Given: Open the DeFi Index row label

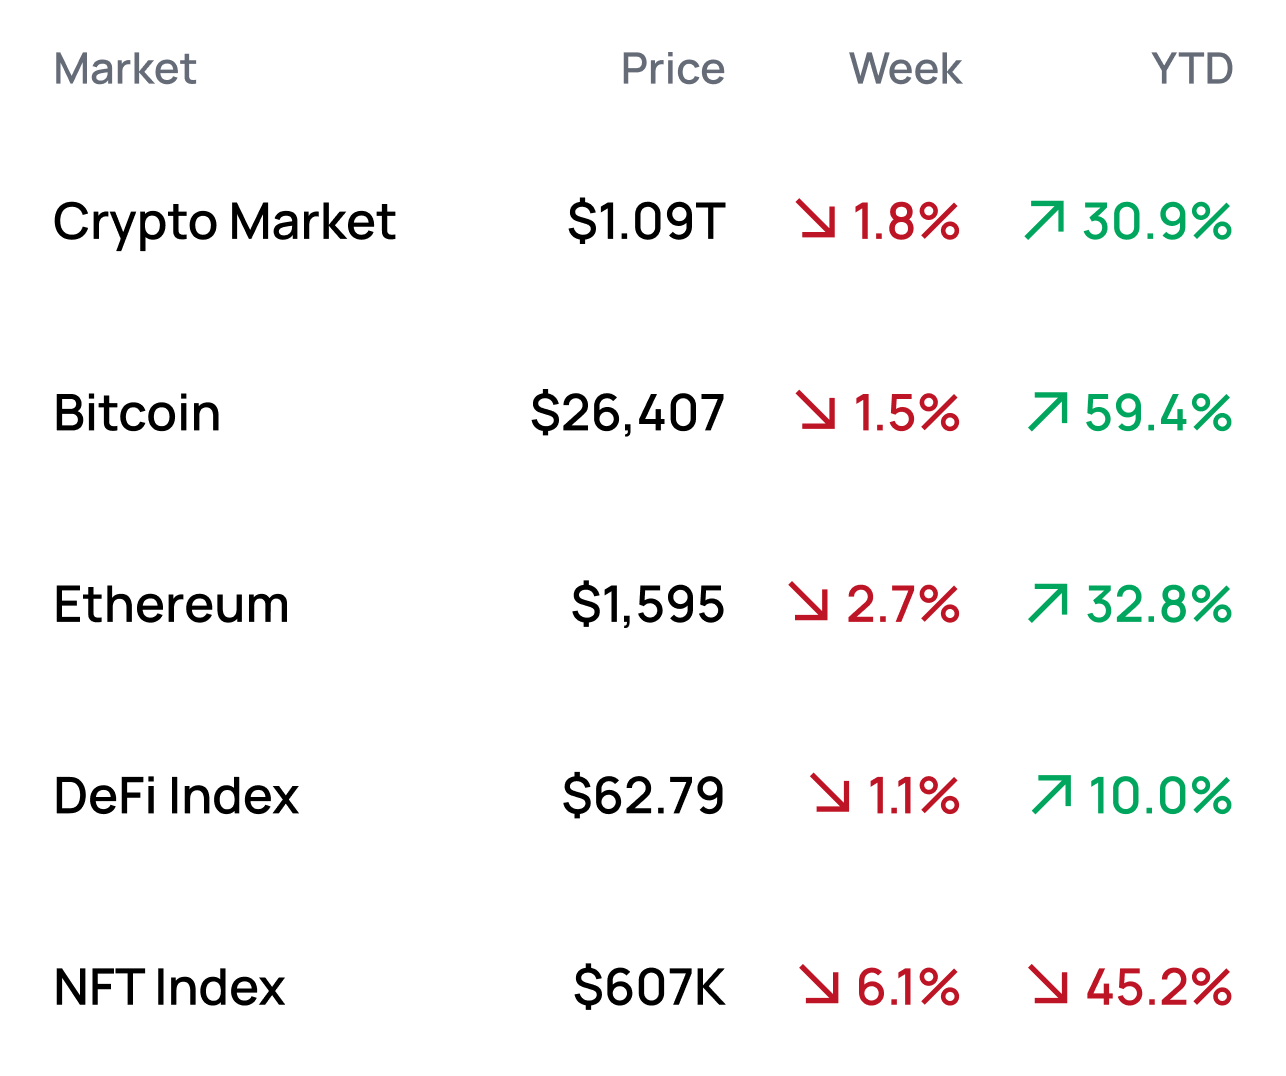Looking at the screenshot, I should [176, 796].
